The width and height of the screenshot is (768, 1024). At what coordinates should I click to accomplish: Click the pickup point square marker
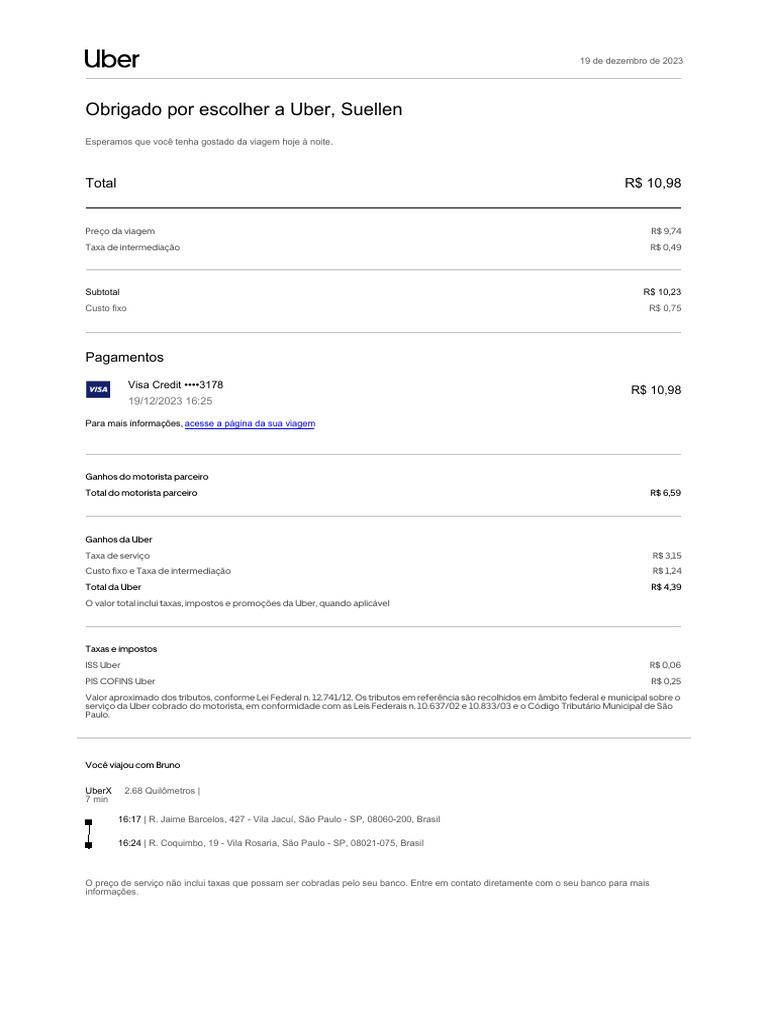[x=89, y=820]
